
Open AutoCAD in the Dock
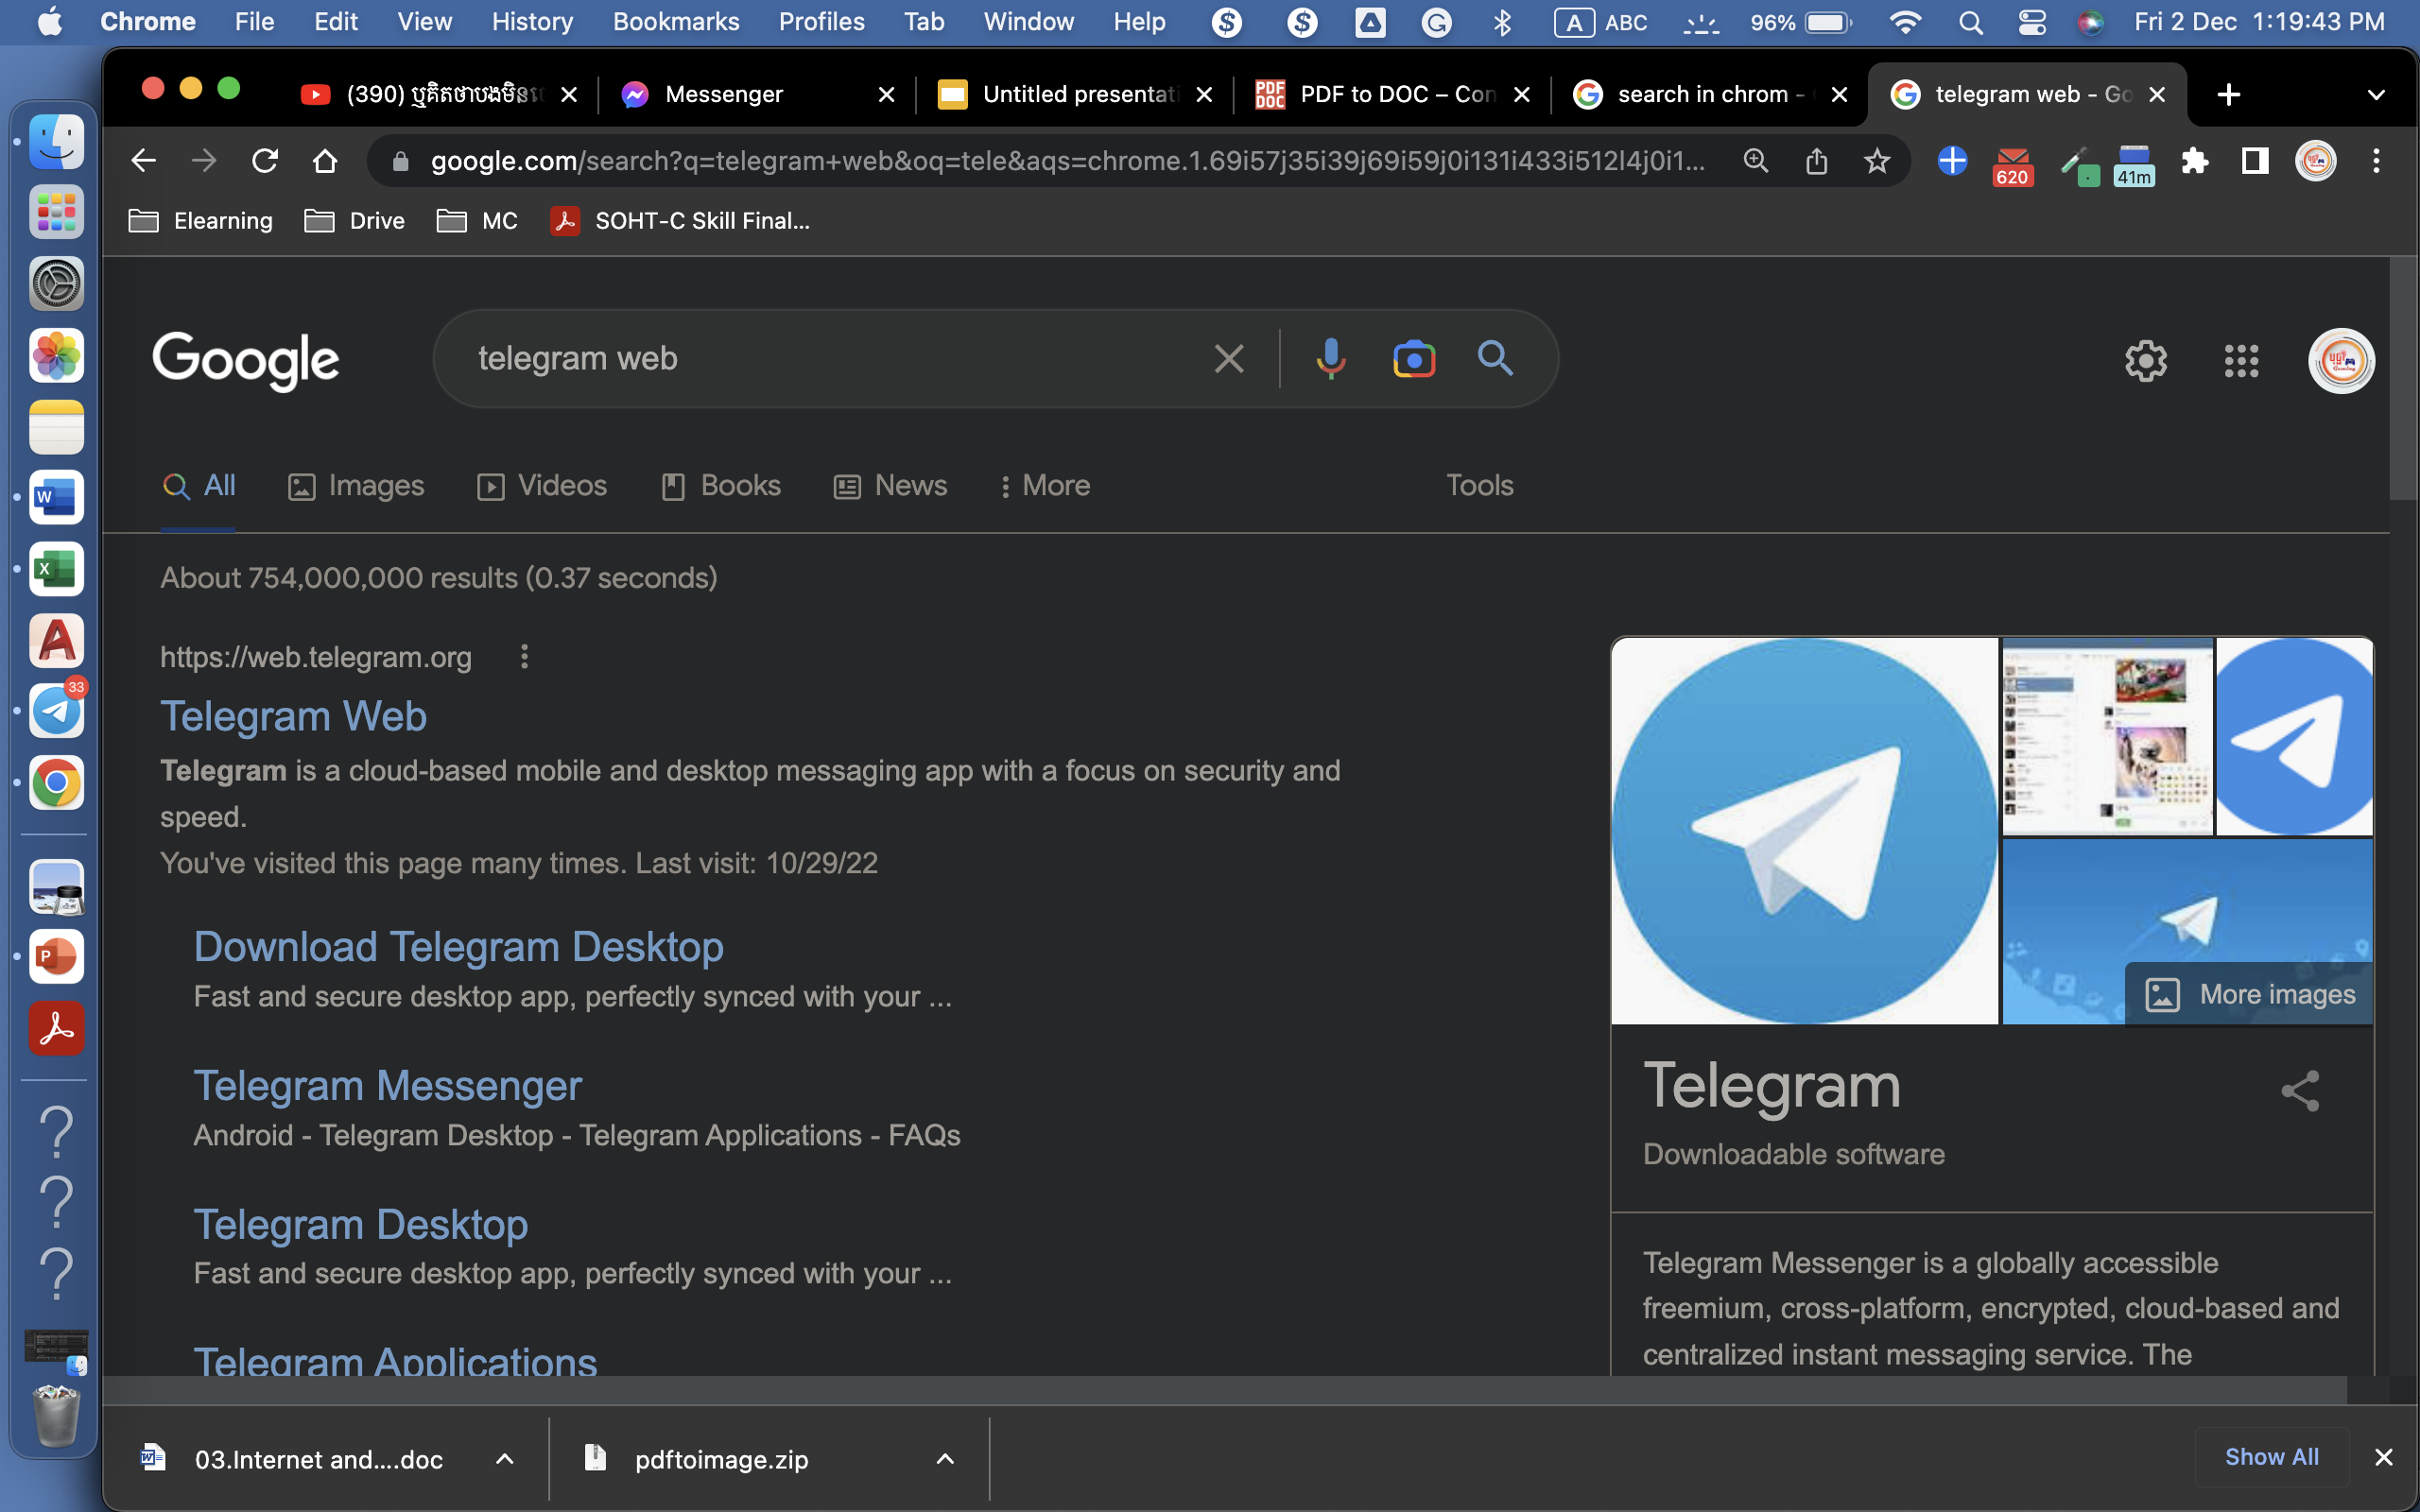[56, 640]
